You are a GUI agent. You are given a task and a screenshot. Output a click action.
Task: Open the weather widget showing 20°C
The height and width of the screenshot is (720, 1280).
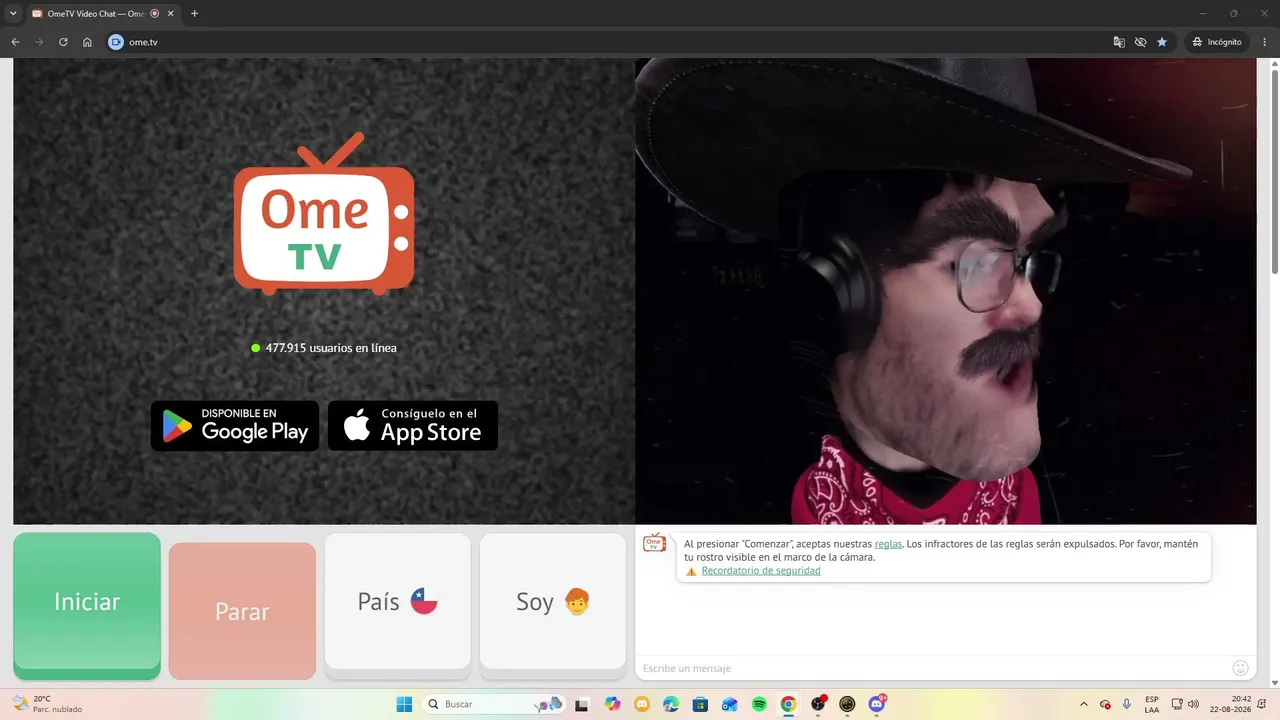pyautogui.click(x=46, y=704)
